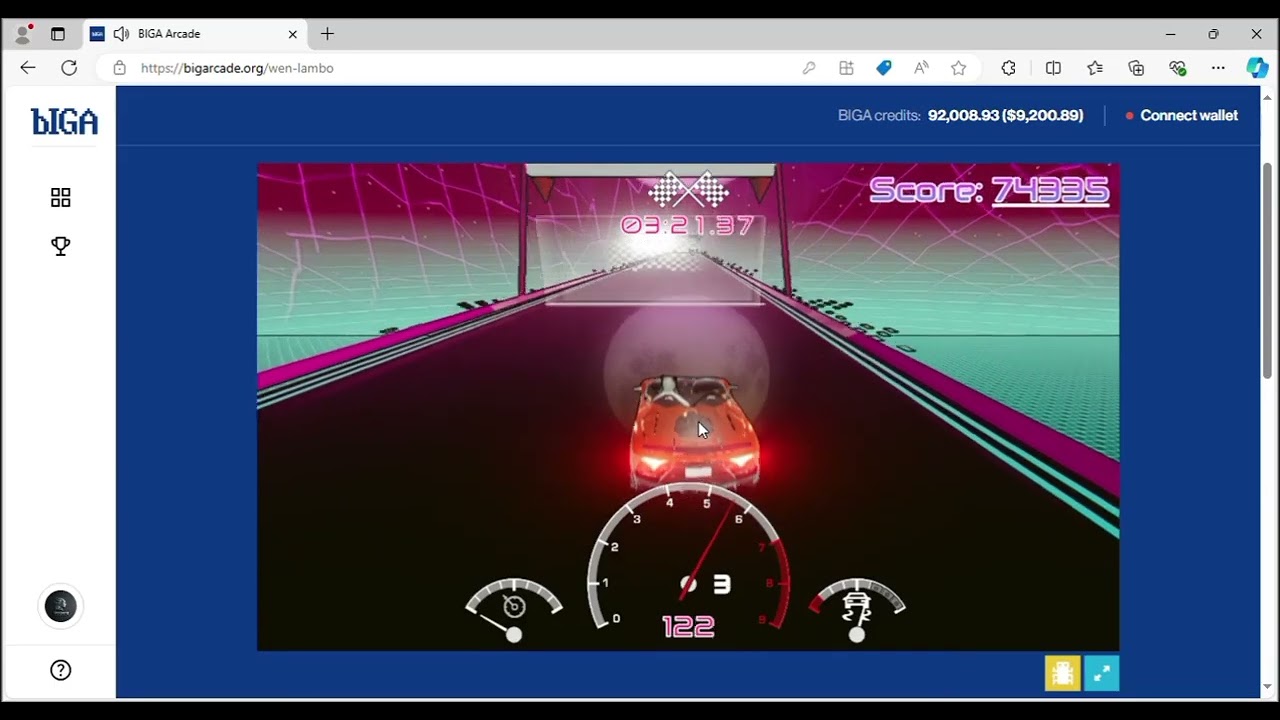View site information lock icon
The width and height of the screenshot is (1280, 720).
pos(120,68)
